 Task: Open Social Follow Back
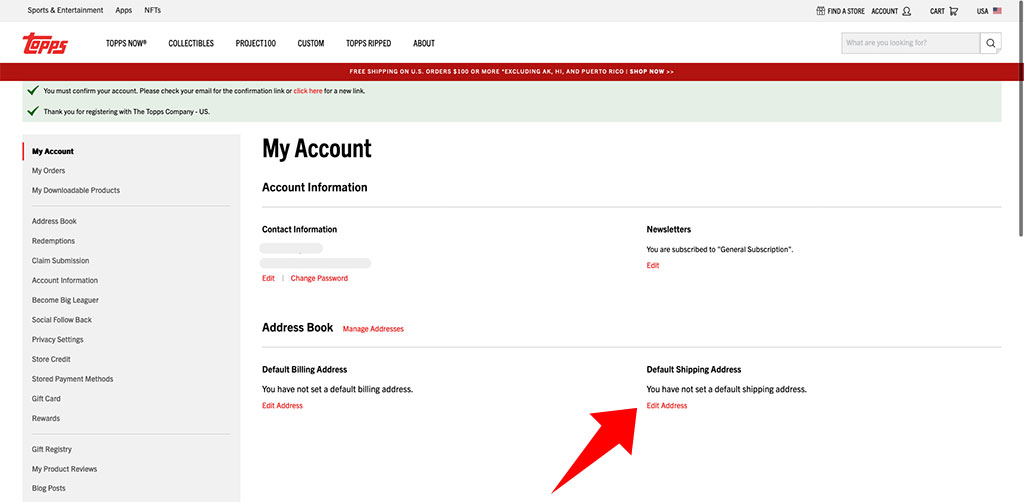62,320
